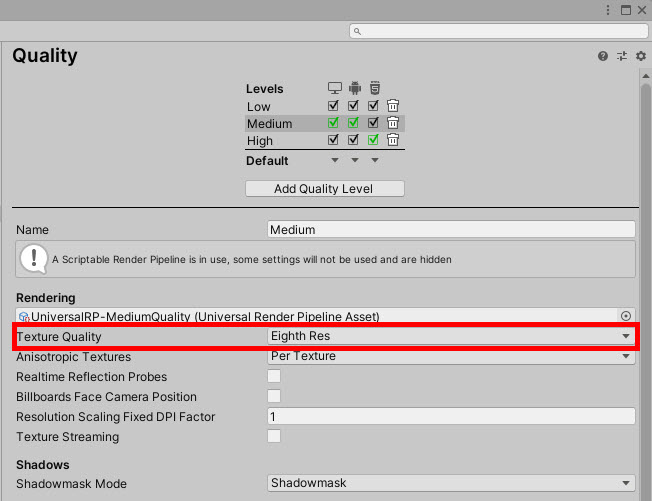Screen dimensions: 652x501
Task: Toggle High level for WebGL platform
Action: [373, 140]
